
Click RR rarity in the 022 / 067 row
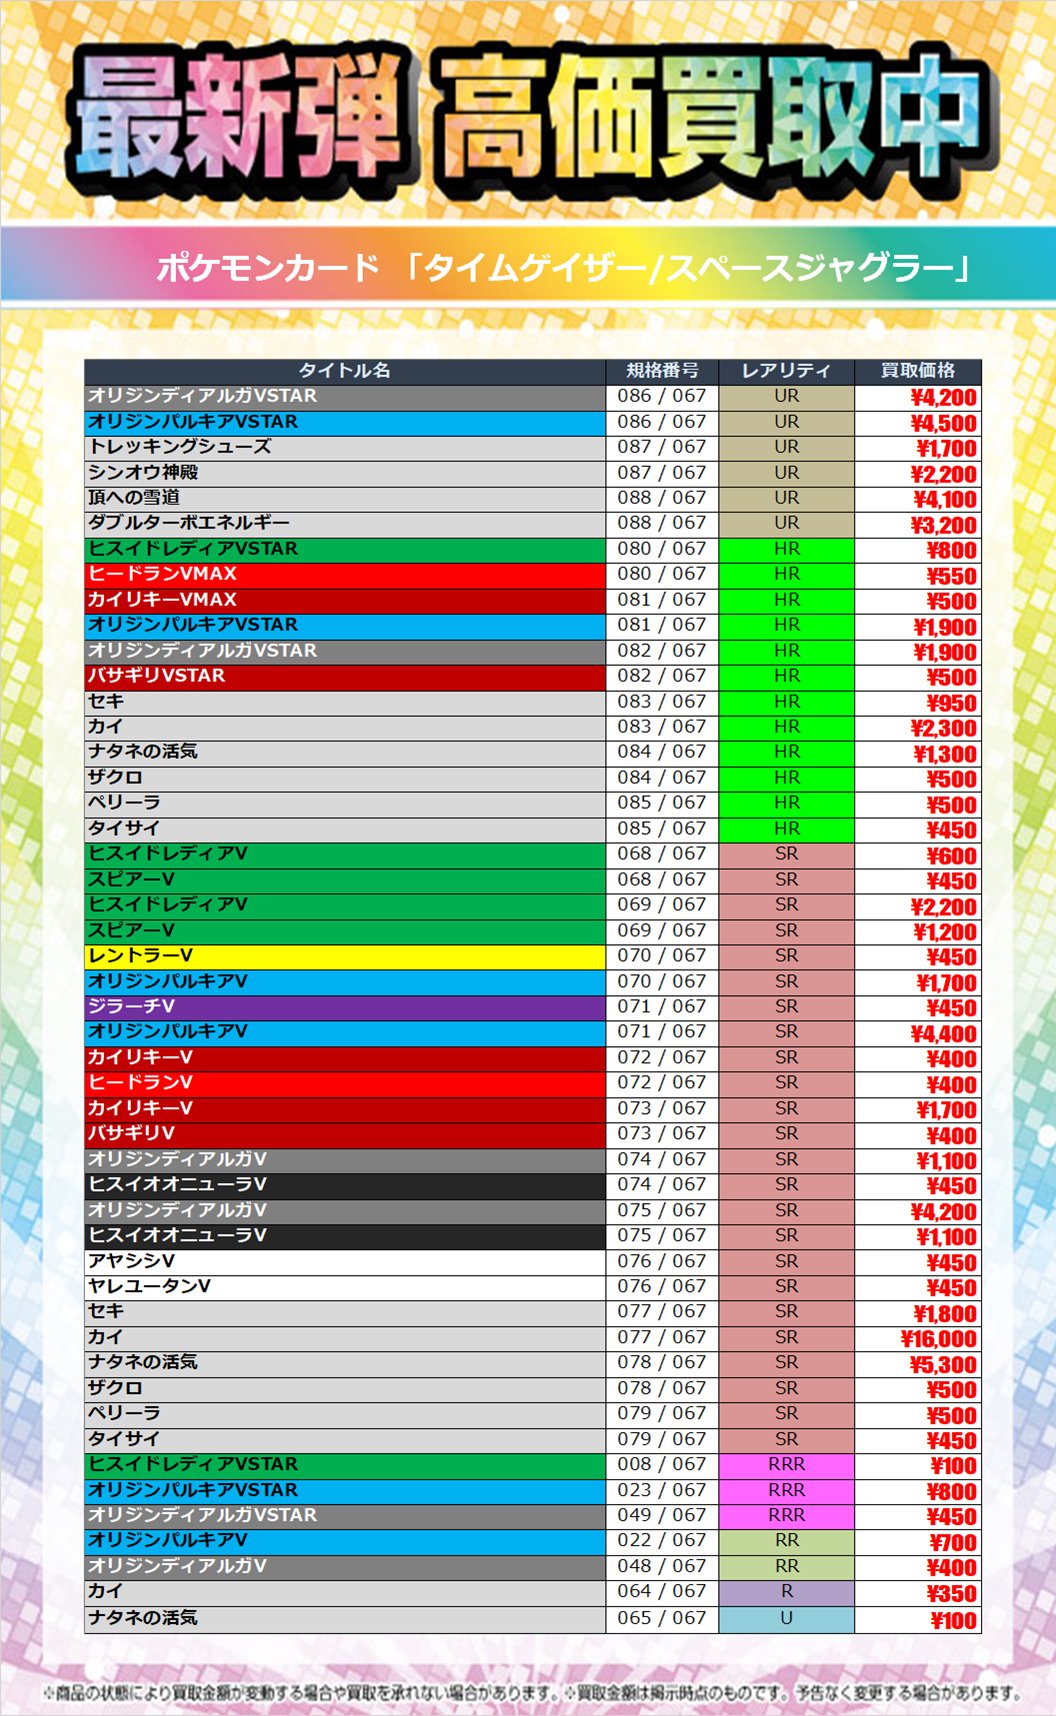786,1541
